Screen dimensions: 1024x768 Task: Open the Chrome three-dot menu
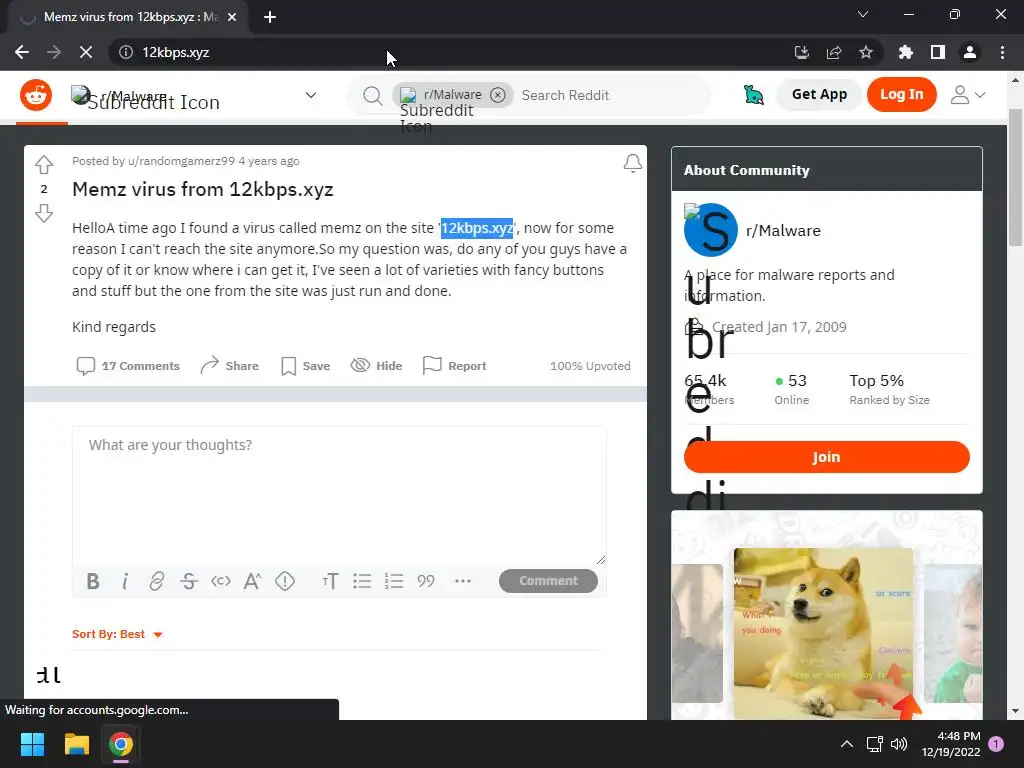tap(1002, 52)
